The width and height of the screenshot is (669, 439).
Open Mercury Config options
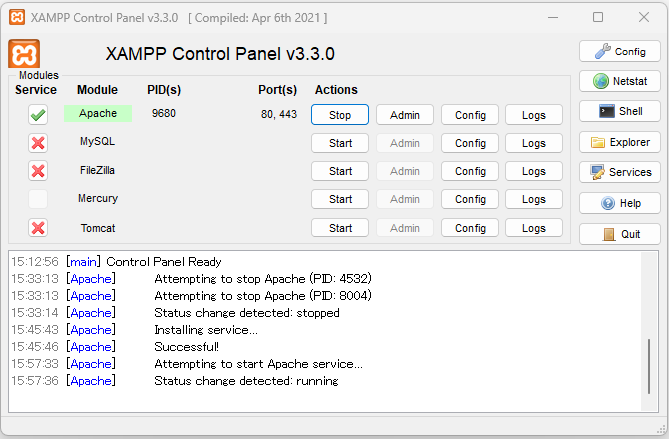[x=470, y=199]
